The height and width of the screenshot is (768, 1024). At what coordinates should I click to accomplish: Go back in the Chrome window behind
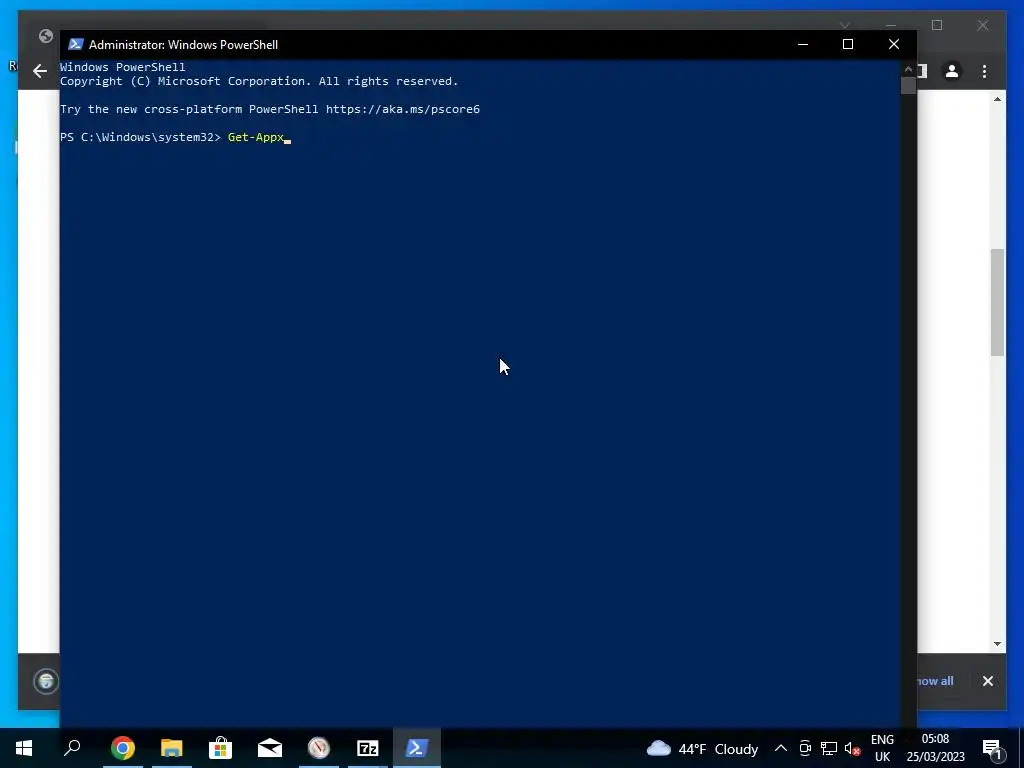coord(40,71)
